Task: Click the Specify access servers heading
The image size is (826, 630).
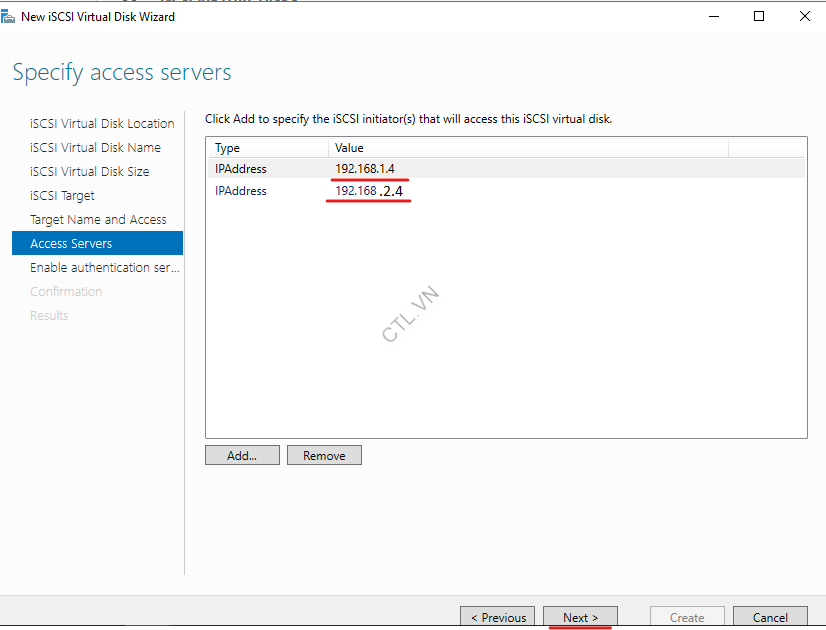Action: click(122, 72)
